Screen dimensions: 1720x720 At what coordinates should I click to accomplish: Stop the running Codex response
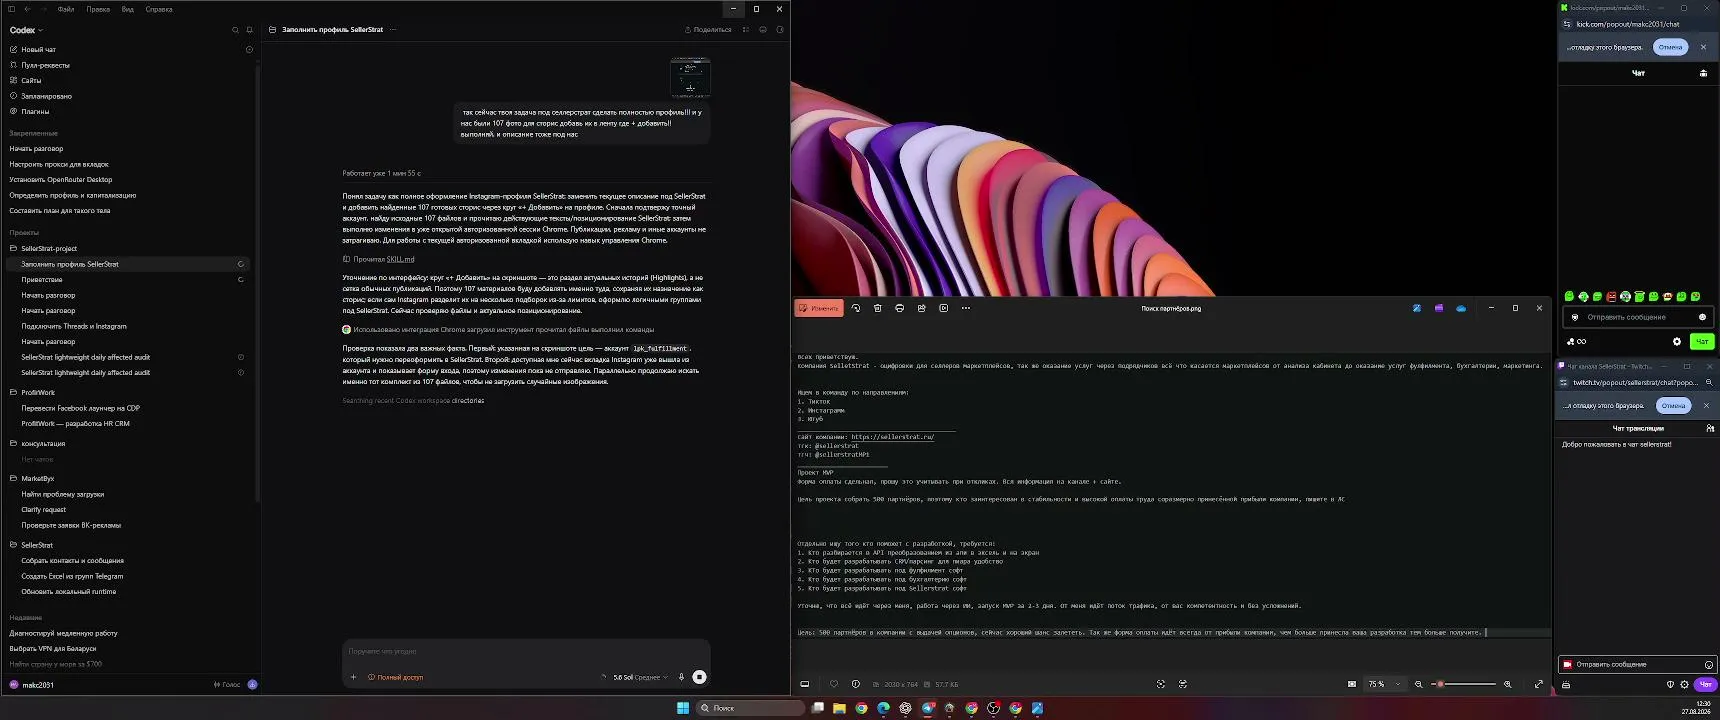coord(699,677)
